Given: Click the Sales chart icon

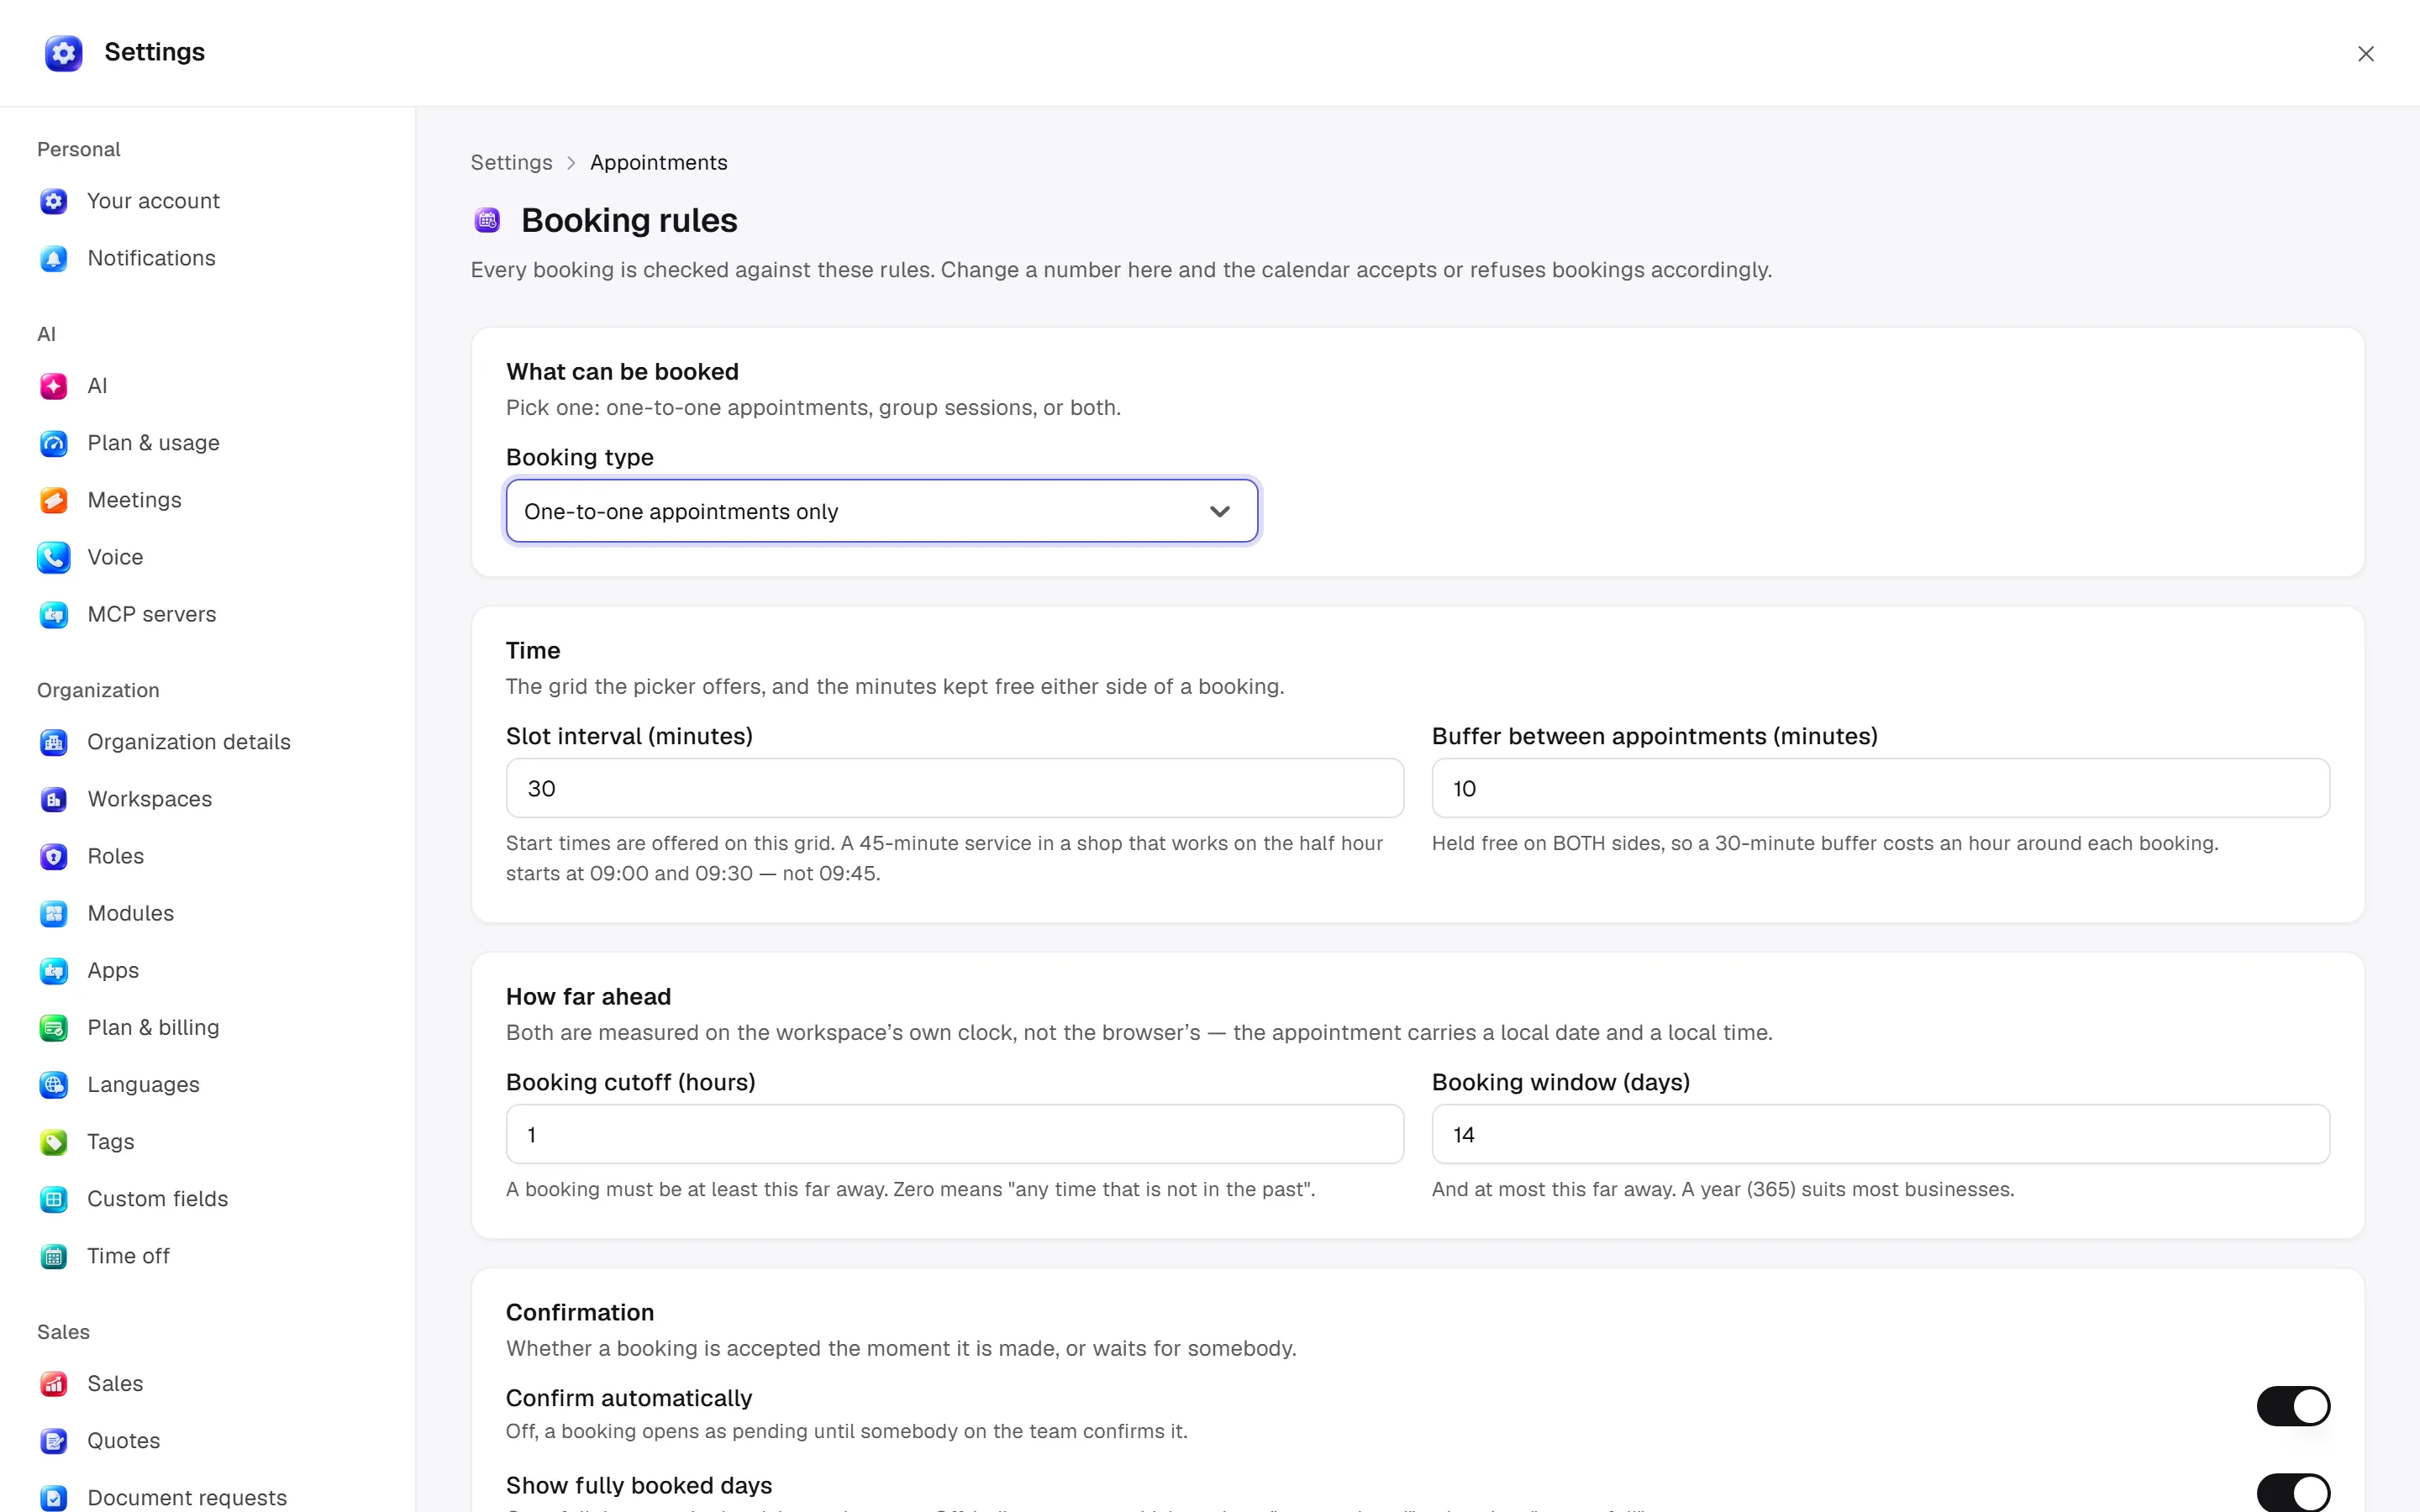Looking at the screenshot, I should tap(54, 1383).
